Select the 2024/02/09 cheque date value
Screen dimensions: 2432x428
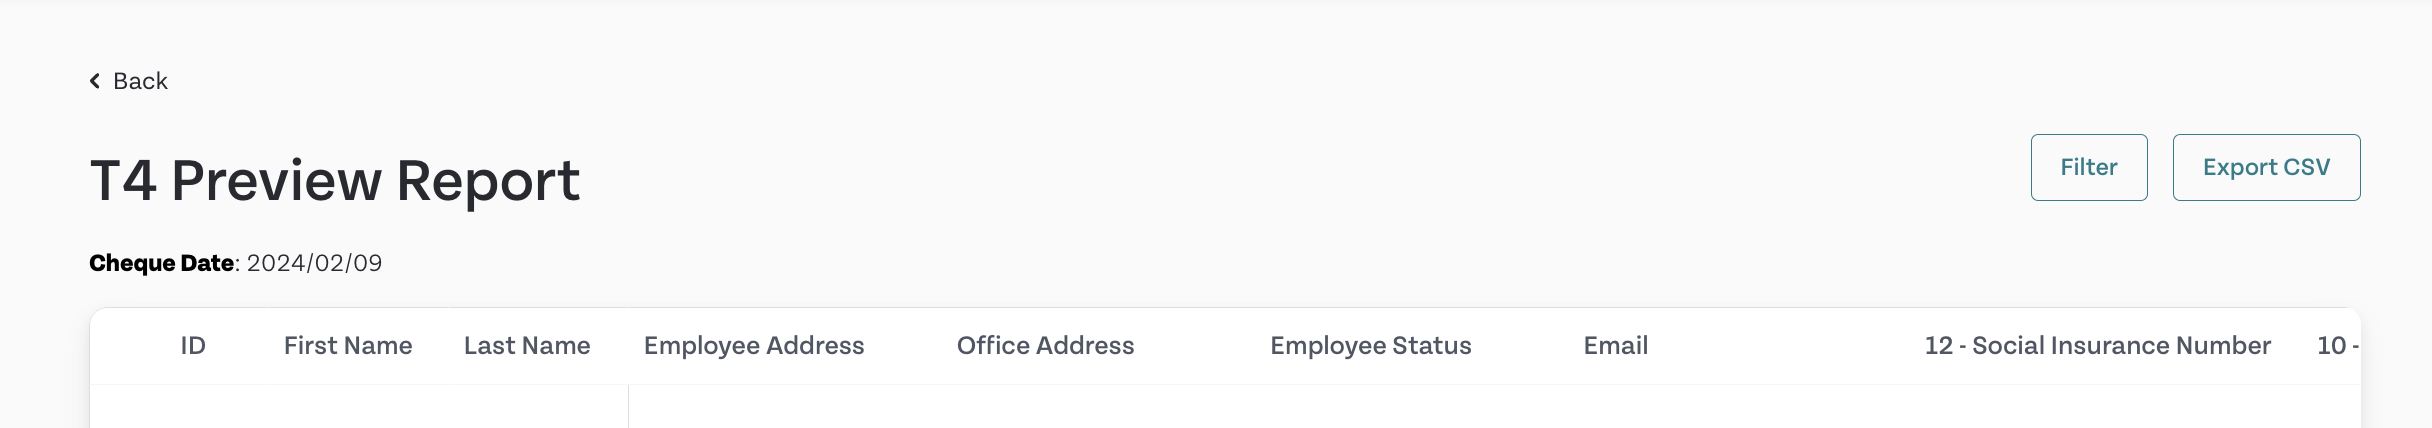(314, 263)
